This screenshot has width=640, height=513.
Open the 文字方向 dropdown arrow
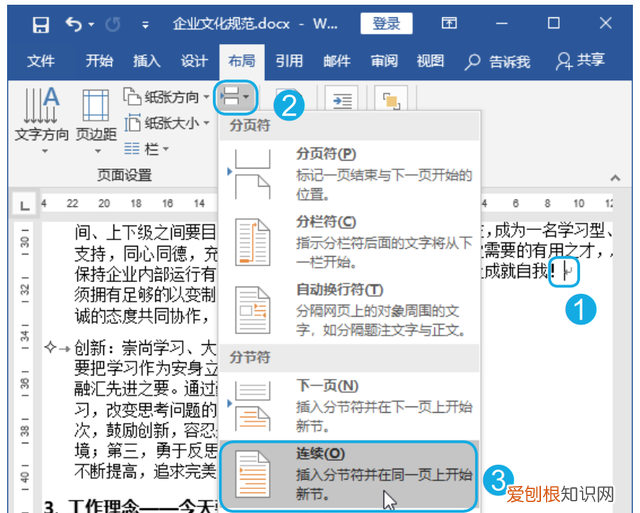[x=45, y=151]
